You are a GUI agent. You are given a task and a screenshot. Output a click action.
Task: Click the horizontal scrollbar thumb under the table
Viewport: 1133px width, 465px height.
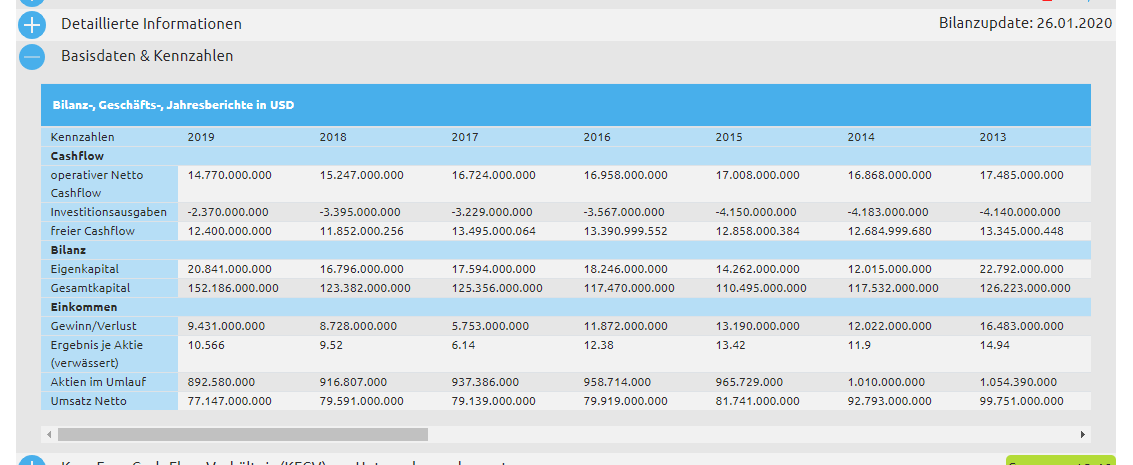click(242, 435)
